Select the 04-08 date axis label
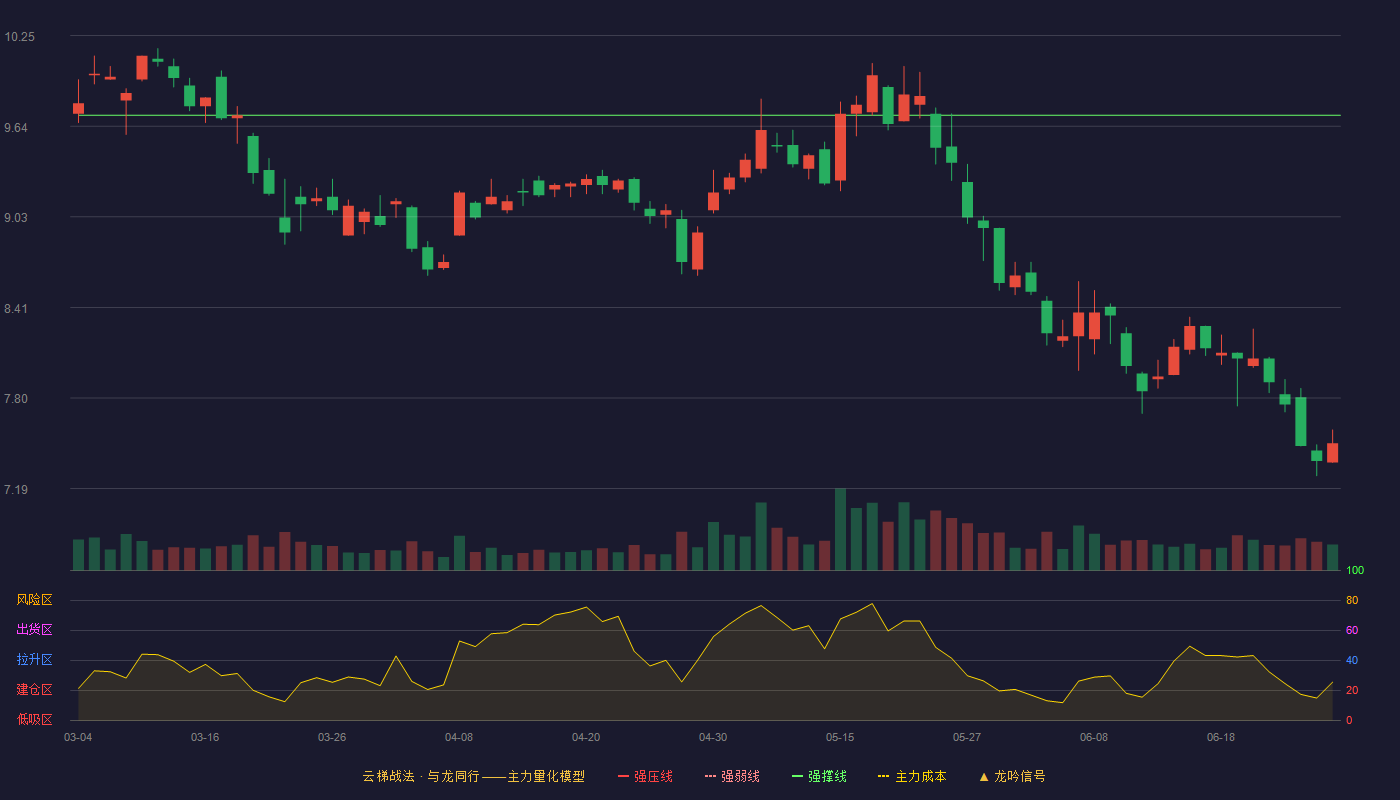Viewport: 1400px width, 800px height. (x=459, y=737)
